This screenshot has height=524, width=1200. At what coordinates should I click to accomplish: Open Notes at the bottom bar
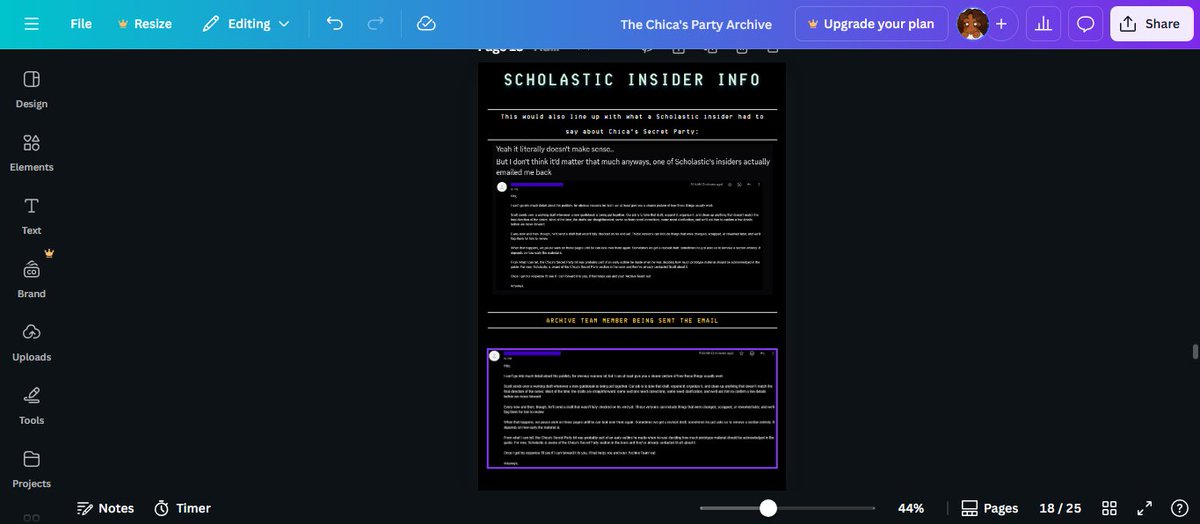(106, 508)
